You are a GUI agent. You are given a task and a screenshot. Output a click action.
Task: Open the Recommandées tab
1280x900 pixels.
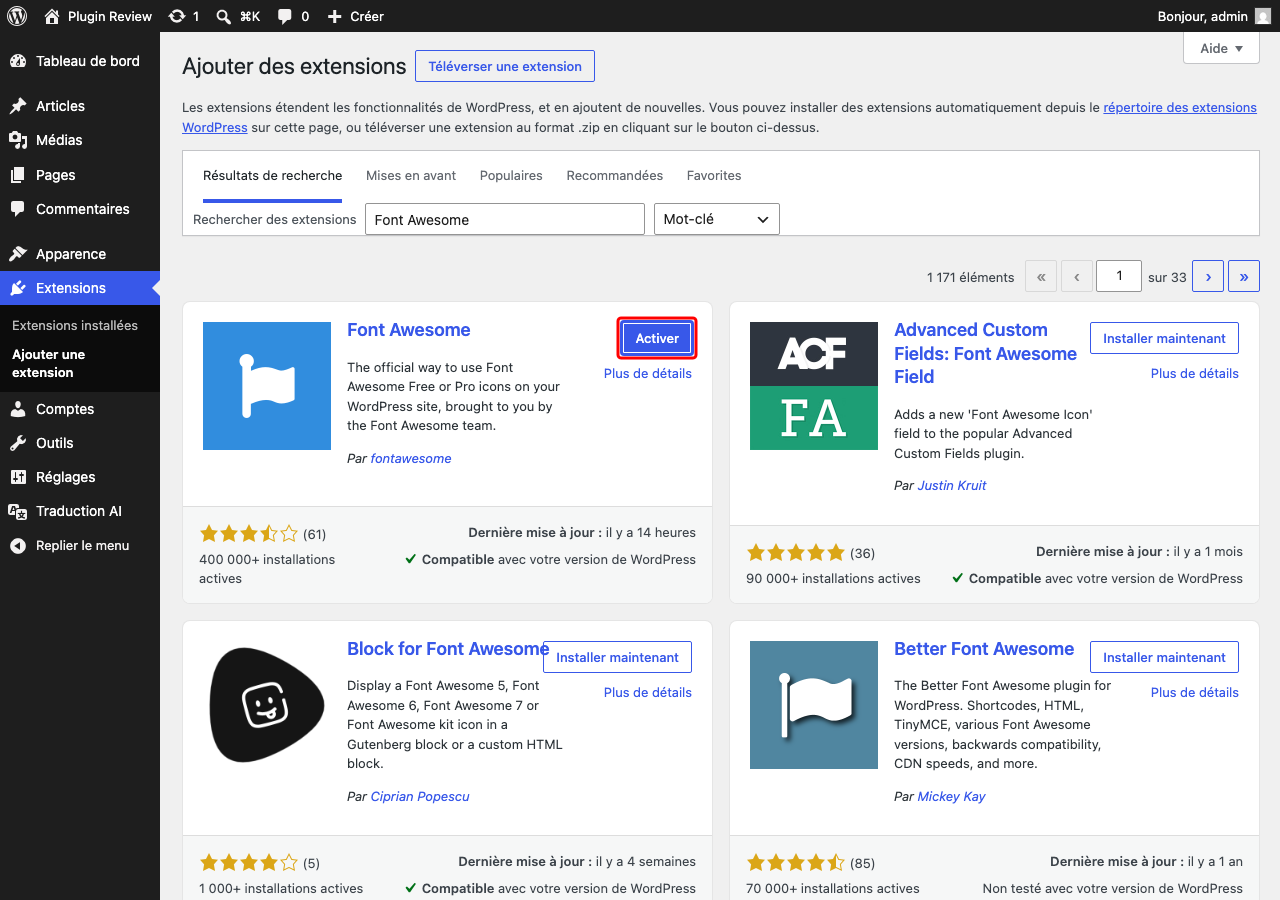click(x=615, y=176)
